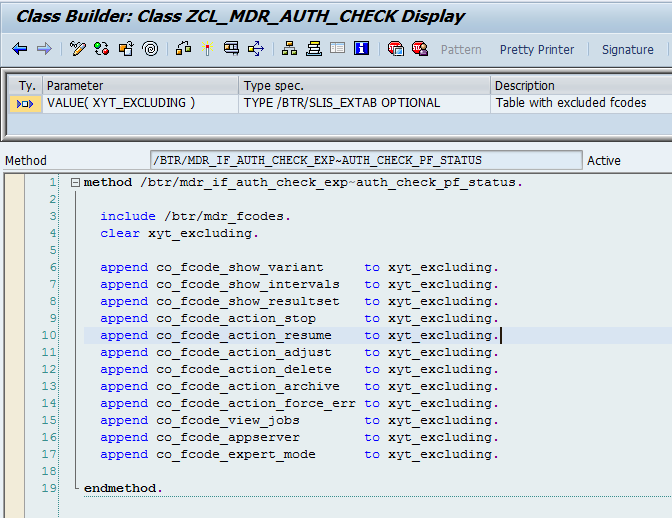The height and width of the screenshot is (518, 672).
Task: Open the Where-Used List icon
Action: pos(256,49)
